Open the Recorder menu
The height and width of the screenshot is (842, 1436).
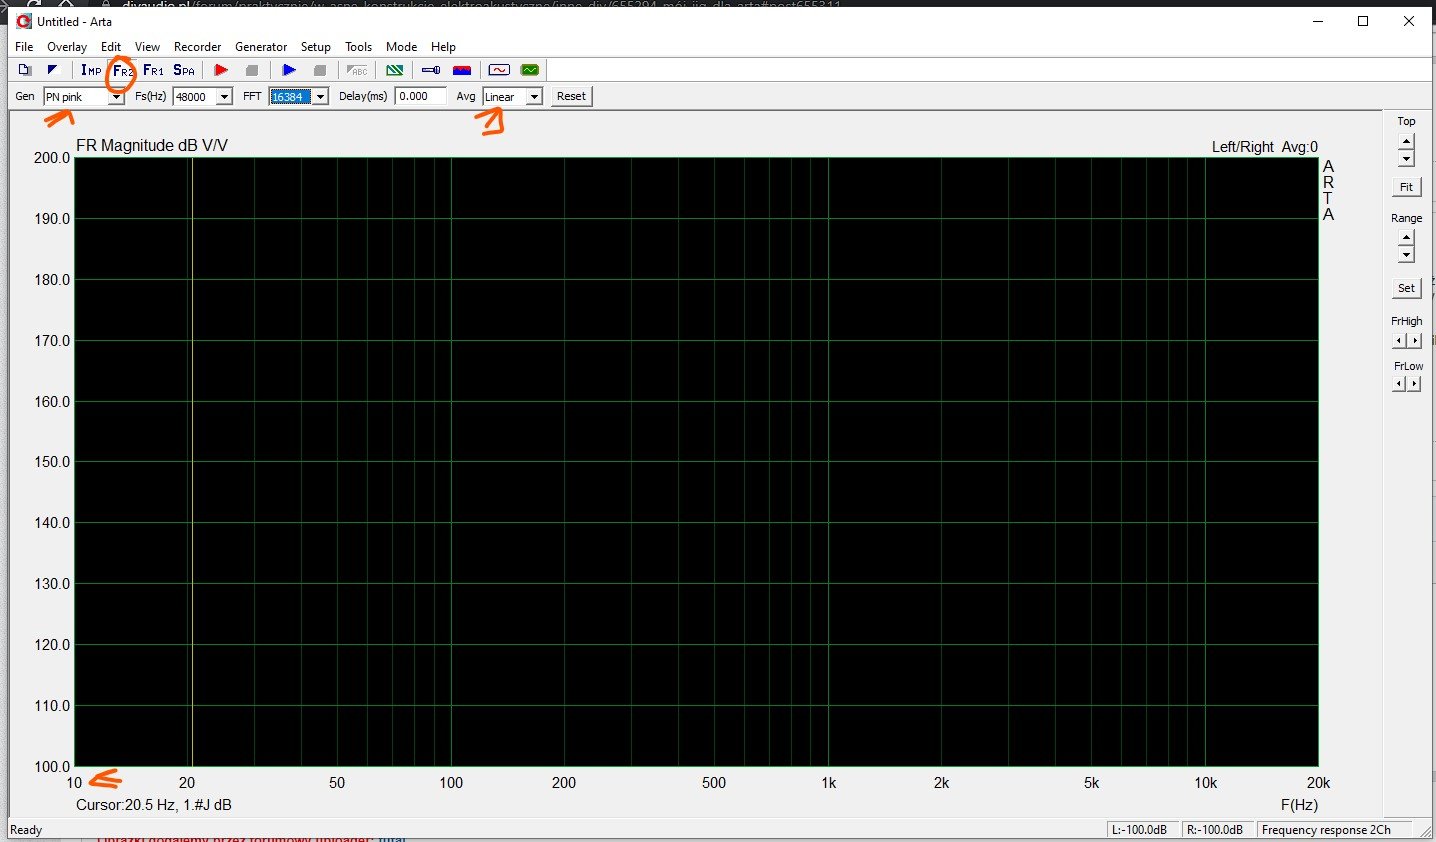point(198,47)
